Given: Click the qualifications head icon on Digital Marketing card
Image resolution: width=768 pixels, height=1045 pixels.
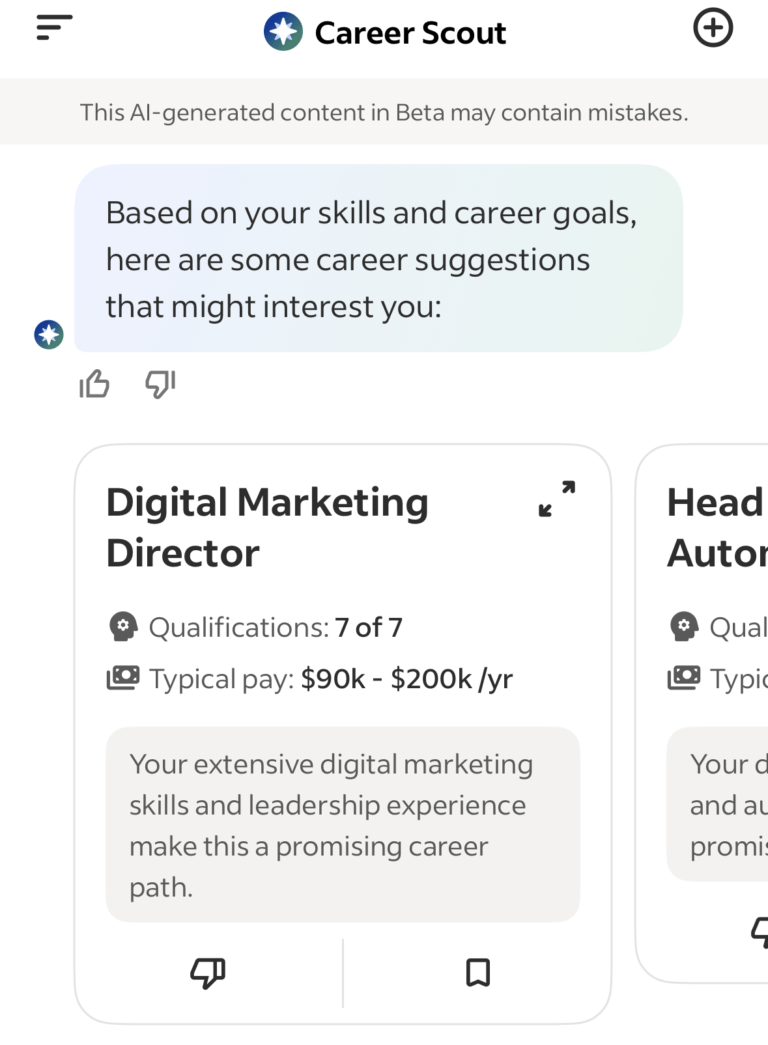Looking at the screenshot, I should point(122,627).
